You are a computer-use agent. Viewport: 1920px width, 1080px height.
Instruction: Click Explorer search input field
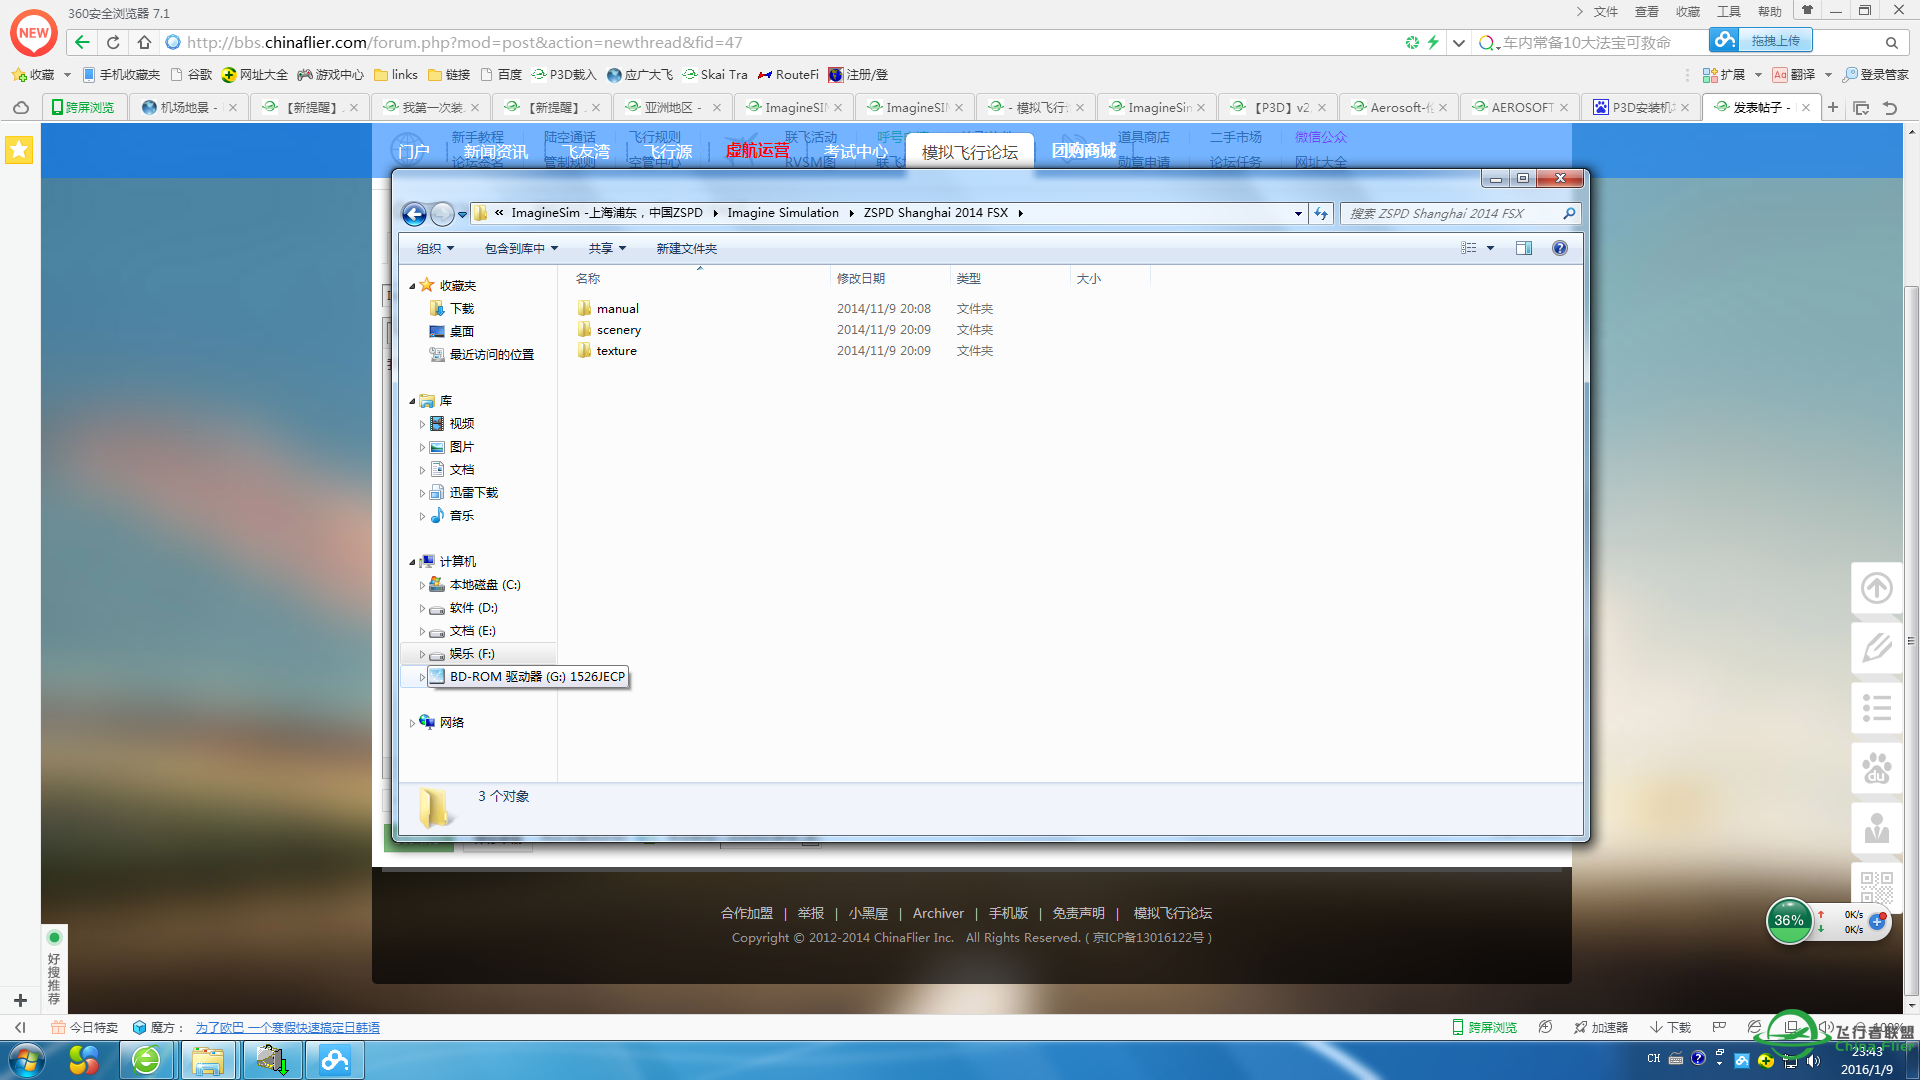[1450, 213]
